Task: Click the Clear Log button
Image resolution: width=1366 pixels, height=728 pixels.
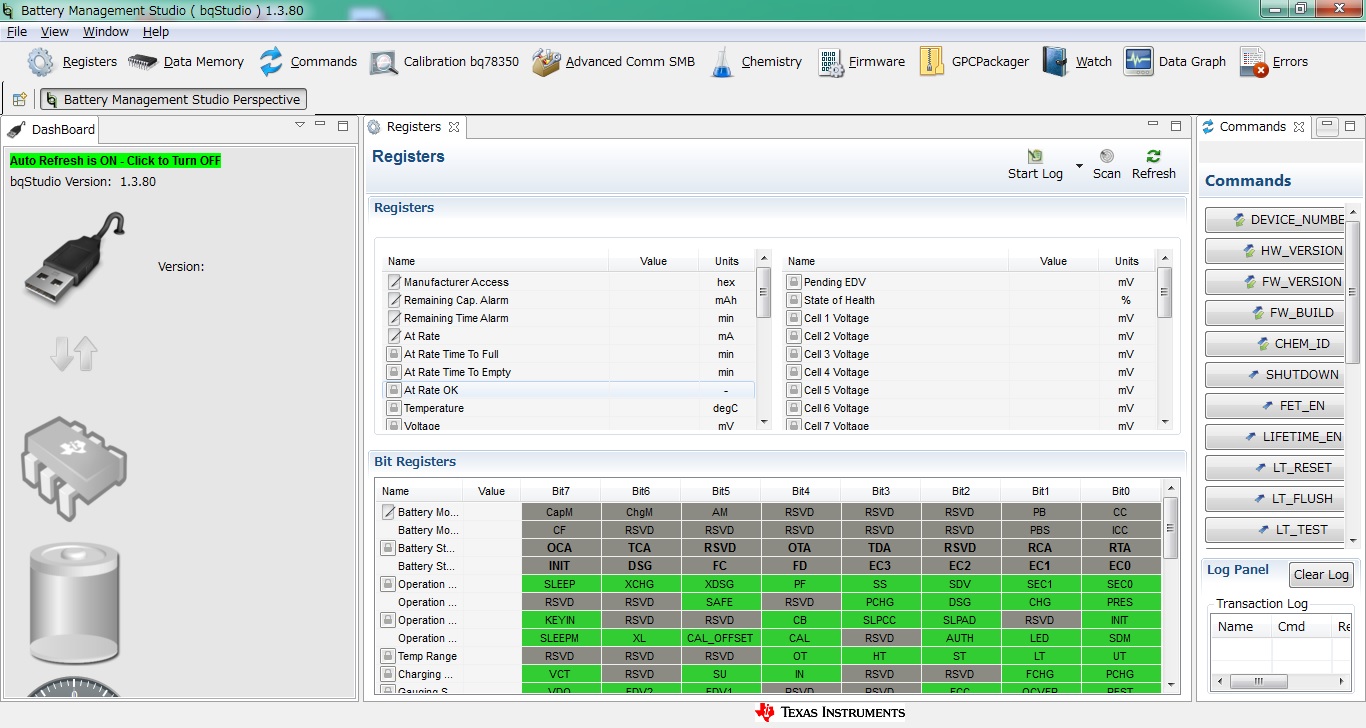Action: tap(1321, 574)
